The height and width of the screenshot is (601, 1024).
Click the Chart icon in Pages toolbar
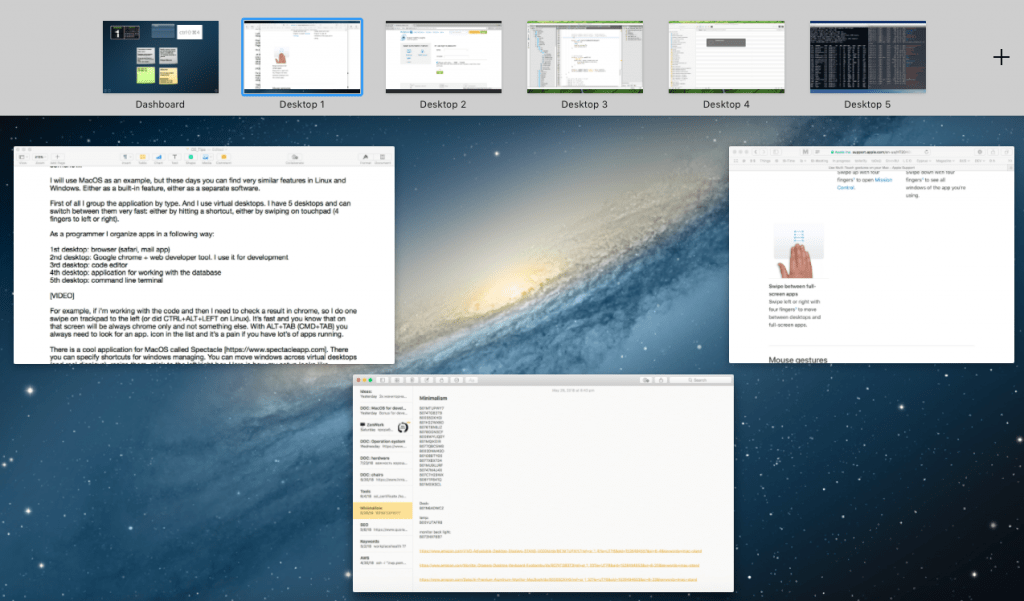[158, 157]
